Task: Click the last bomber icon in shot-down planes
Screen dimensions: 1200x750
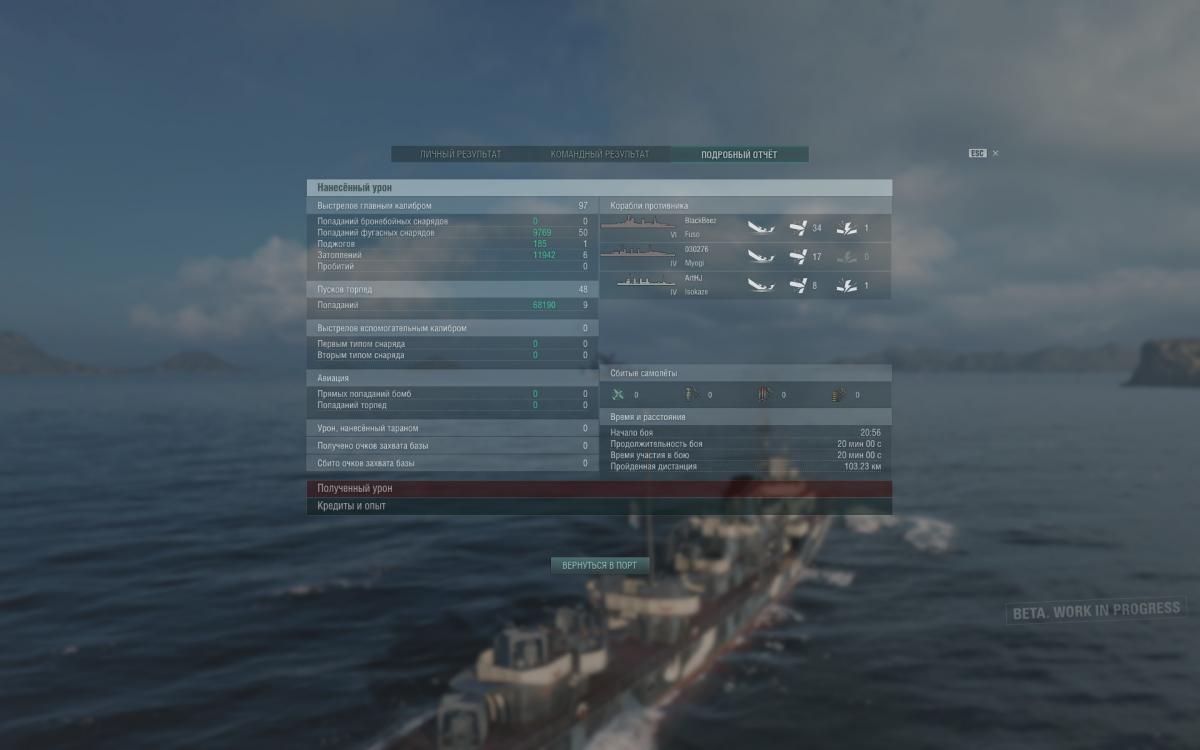Action: click(x=839, y=394)
